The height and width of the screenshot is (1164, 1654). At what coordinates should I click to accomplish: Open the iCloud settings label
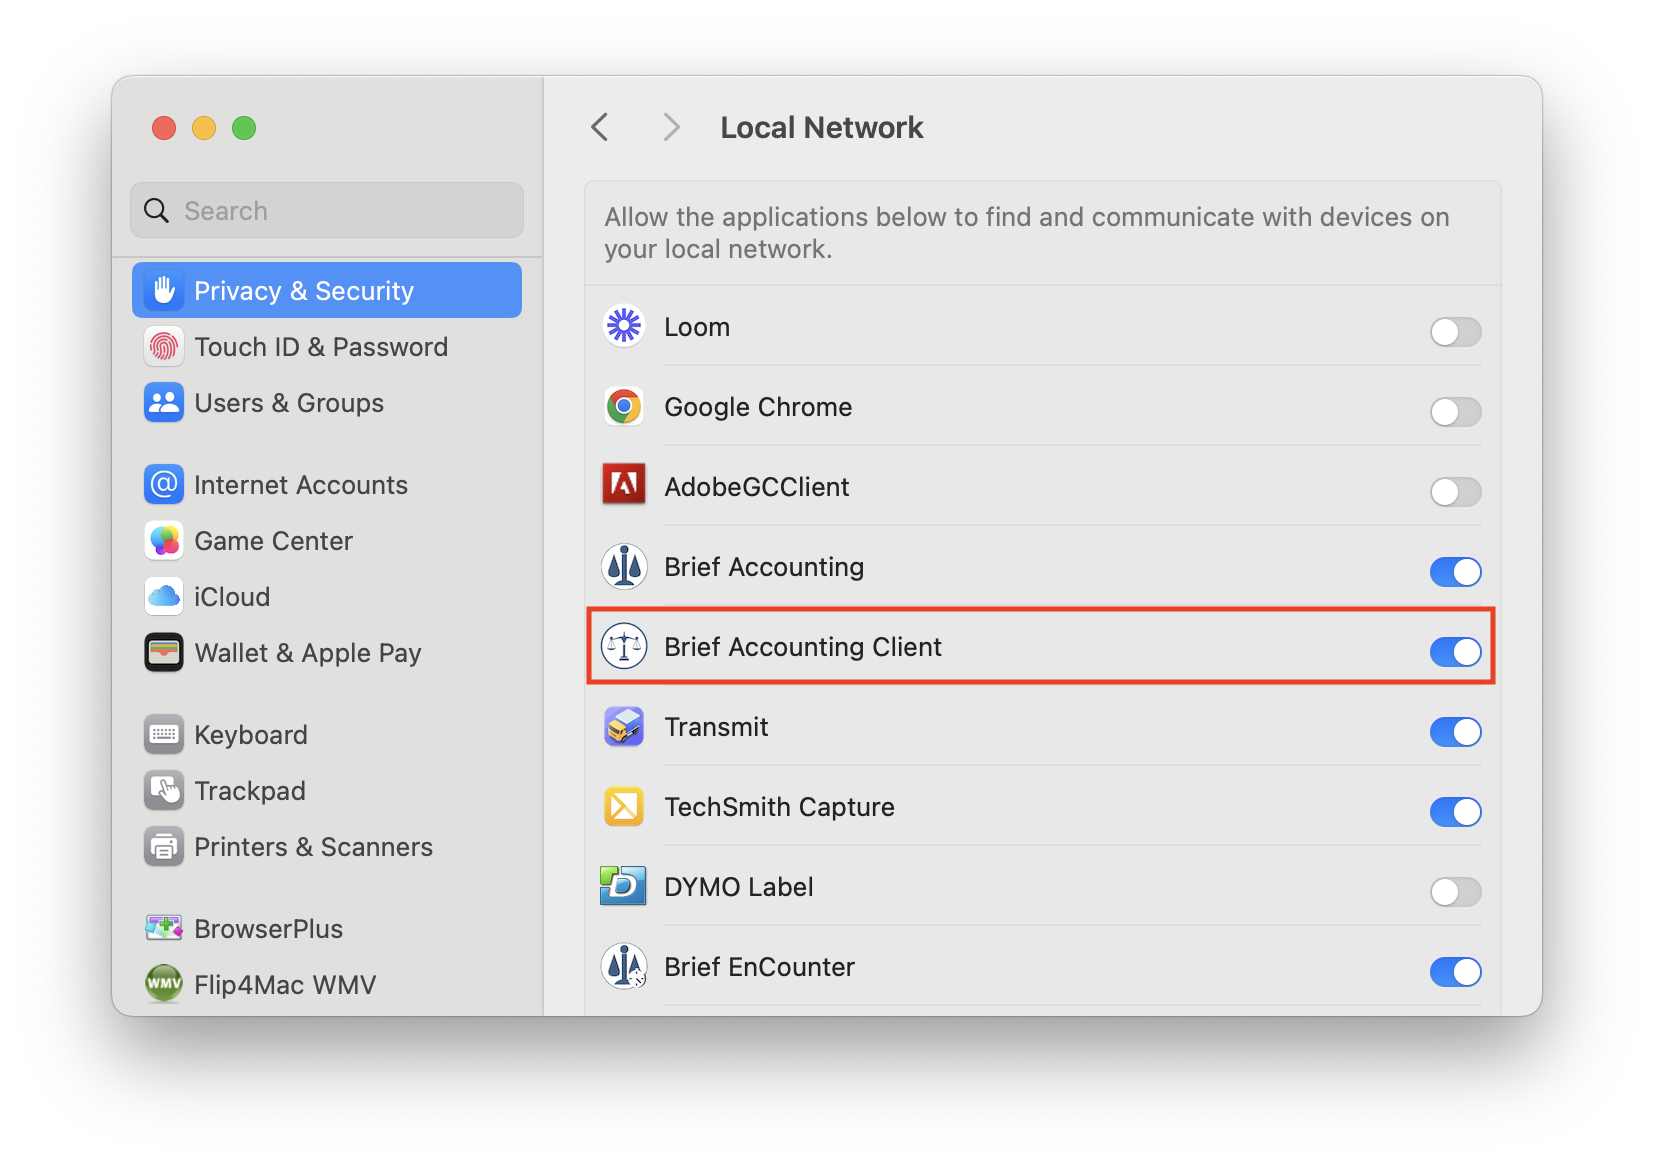[232, 597]
